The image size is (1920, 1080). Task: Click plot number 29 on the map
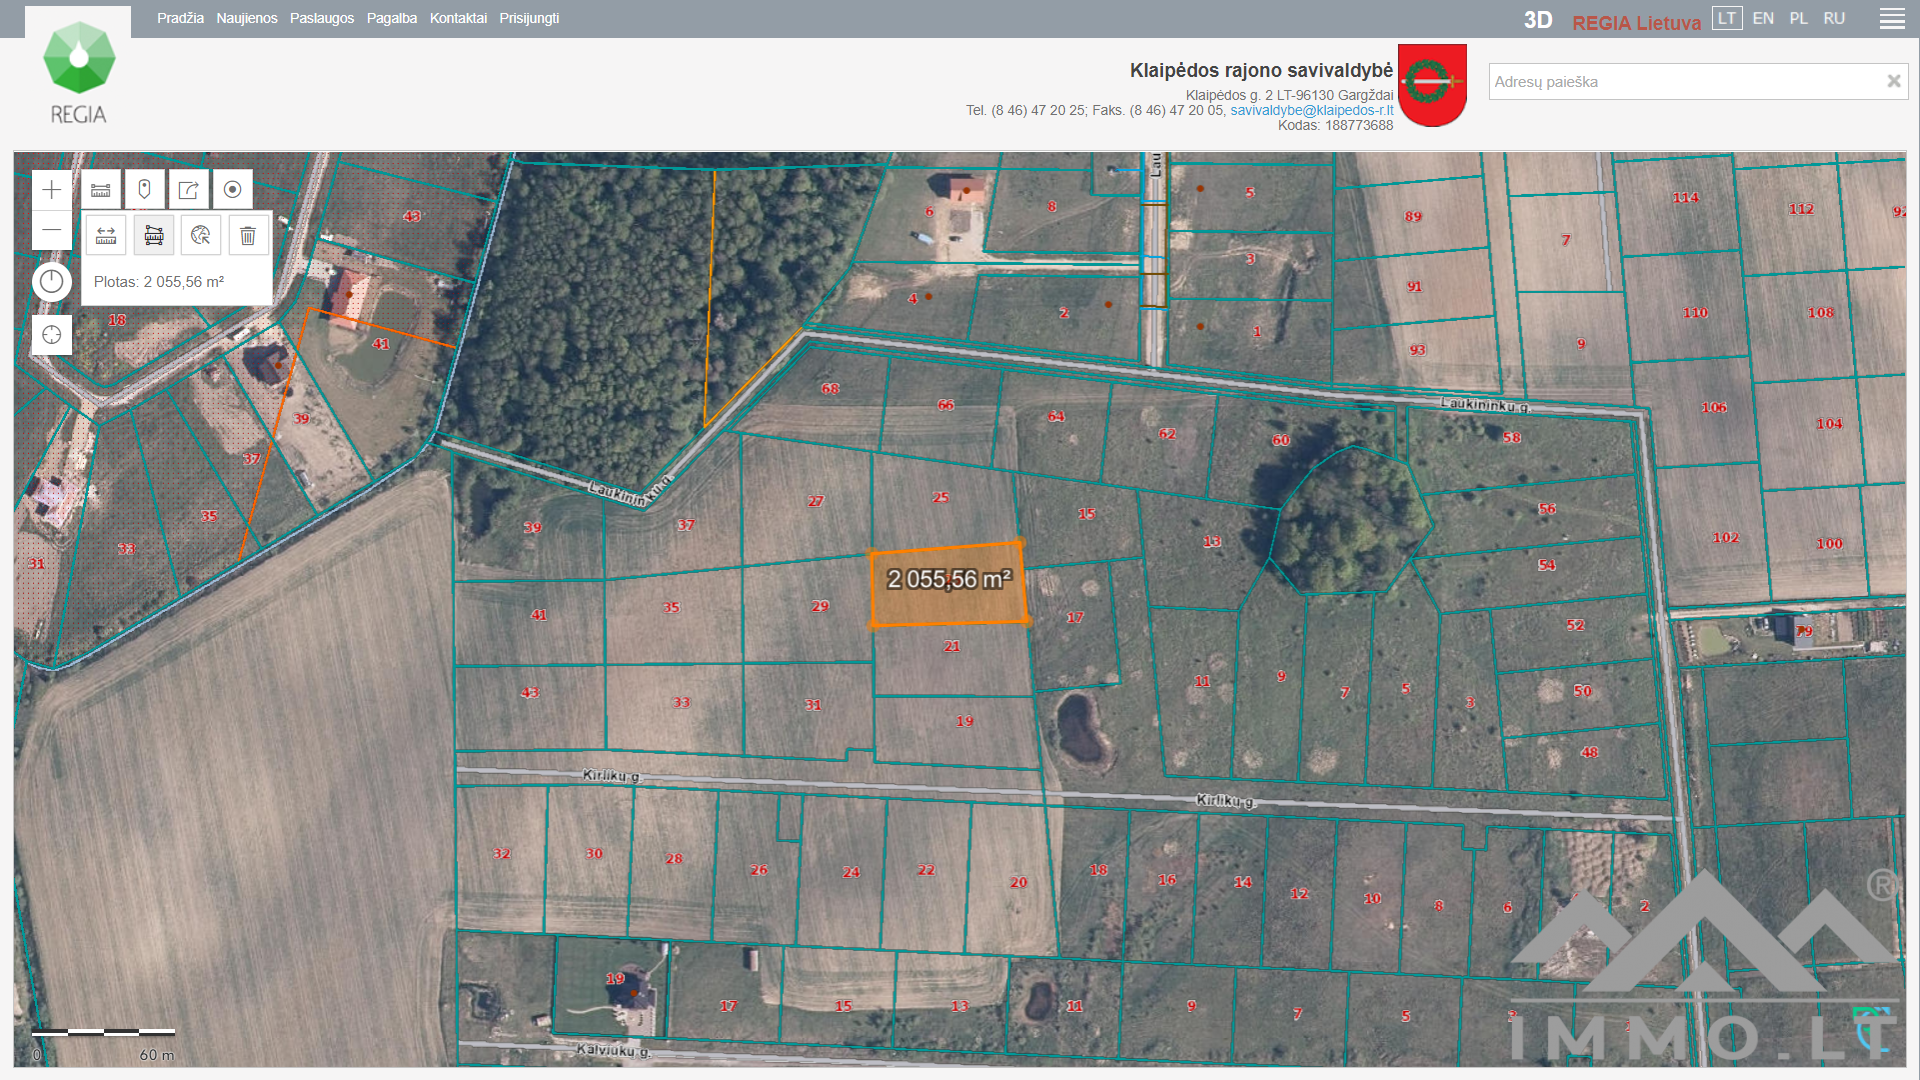click(x=820, y=607)
